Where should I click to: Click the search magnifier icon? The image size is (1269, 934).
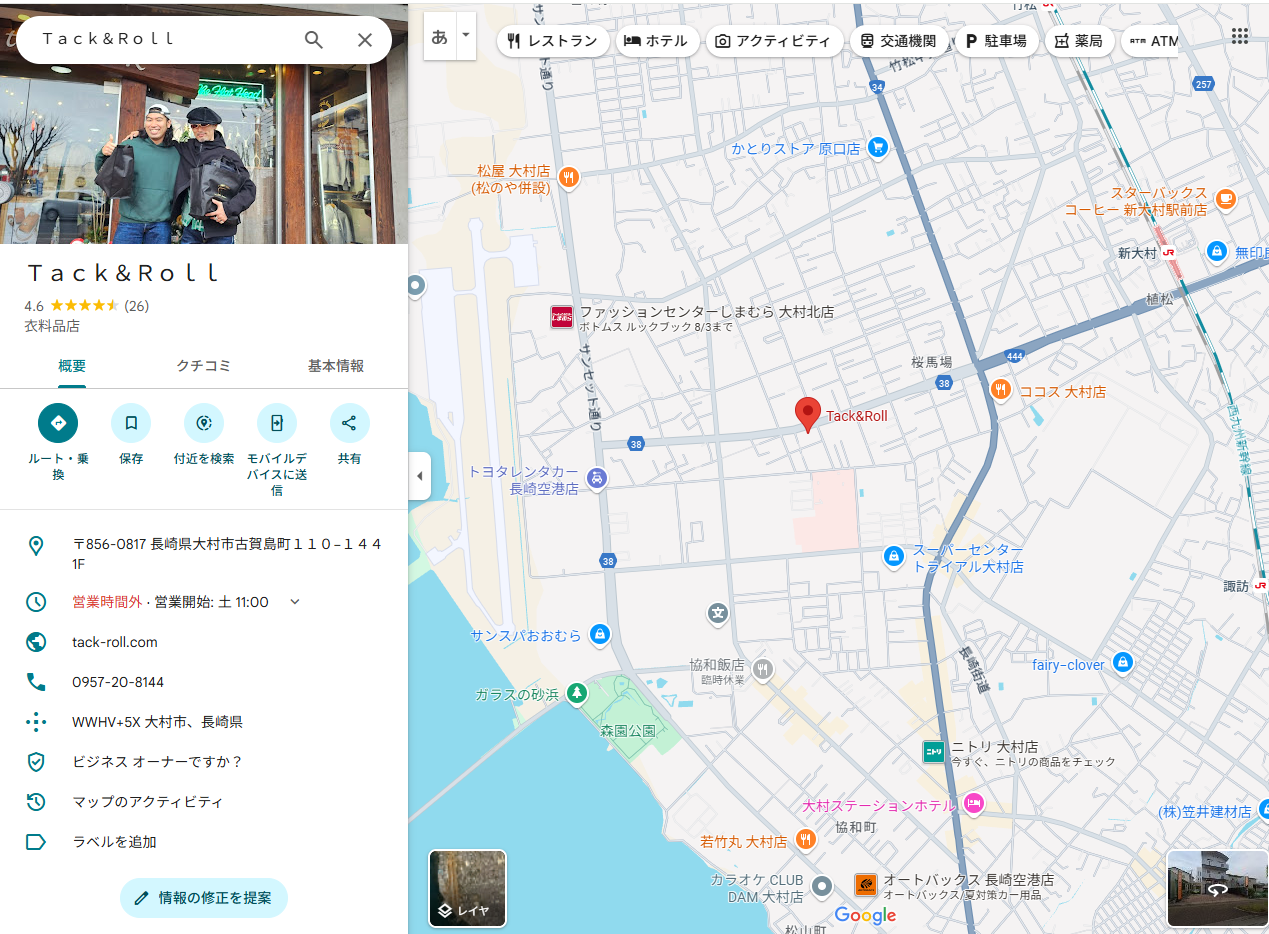[x=314, y=40]
